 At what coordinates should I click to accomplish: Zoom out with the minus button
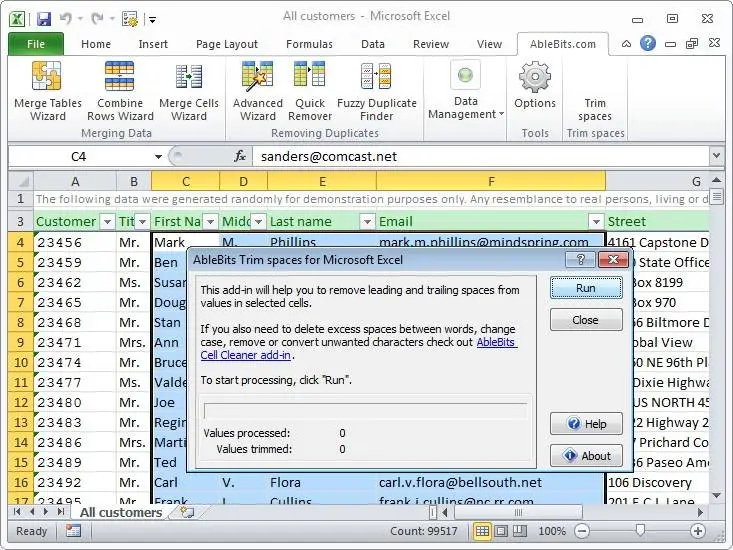[x=582, y=531]
